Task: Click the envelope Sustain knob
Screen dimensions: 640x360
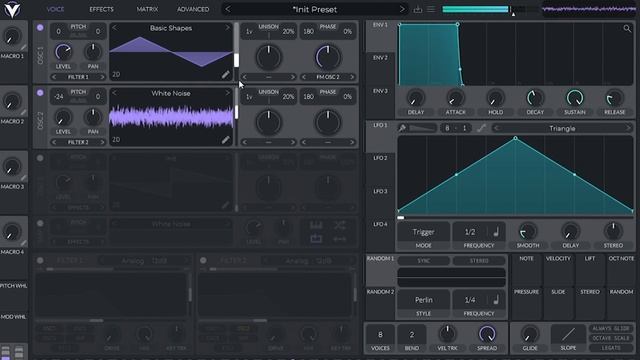Action: 575,98
